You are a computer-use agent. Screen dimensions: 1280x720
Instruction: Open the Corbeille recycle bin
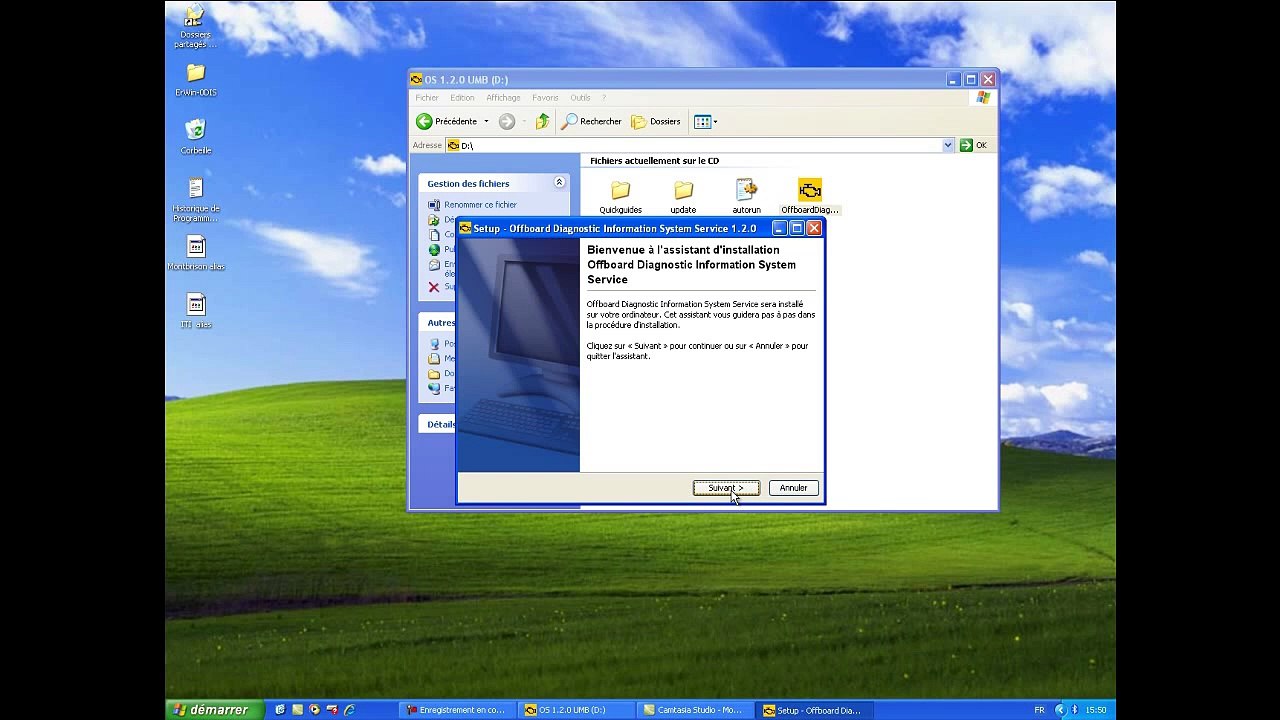tap(195, 137)
